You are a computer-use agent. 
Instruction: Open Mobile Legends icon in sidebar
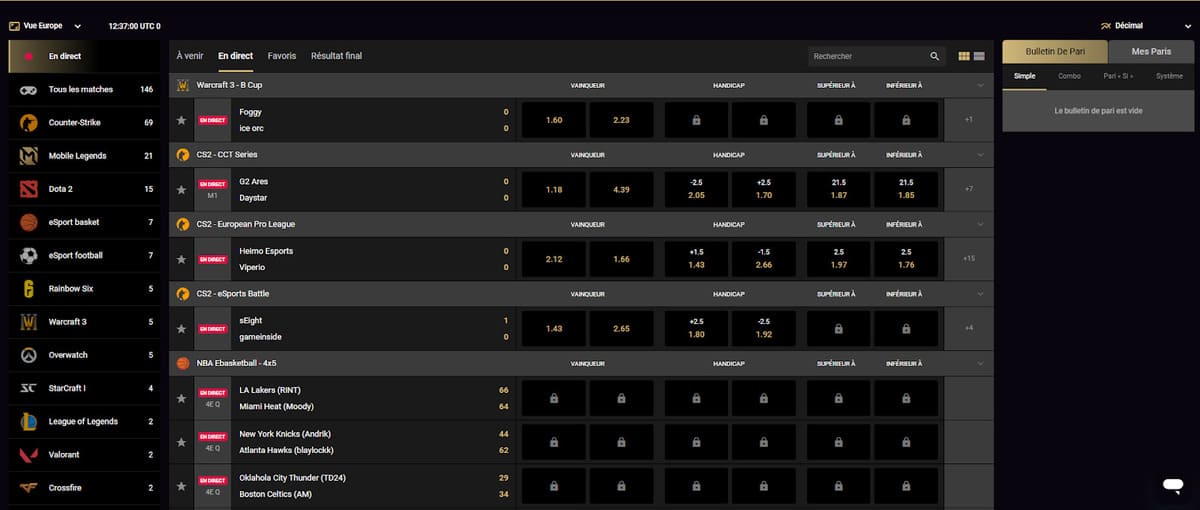[29, 156]
